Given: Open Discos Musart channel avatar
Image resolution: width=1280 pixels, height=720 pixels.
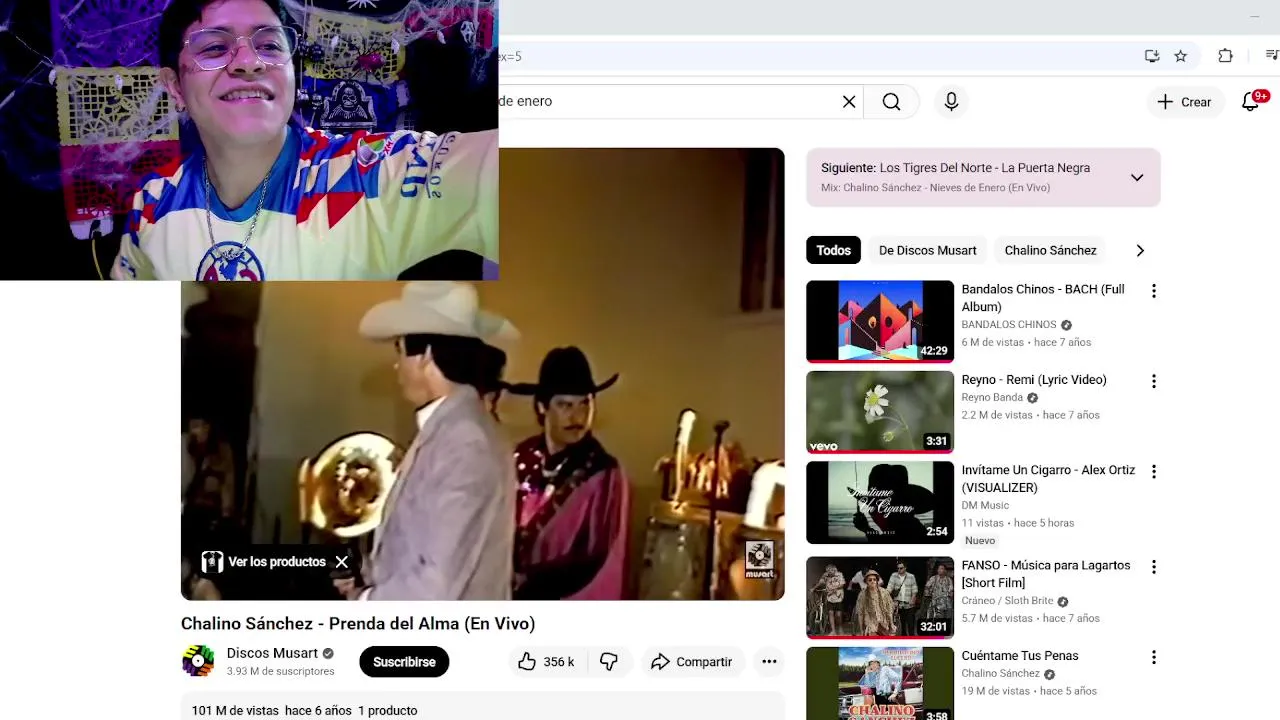Looking at the screenshot, I should tap(198, 661).
